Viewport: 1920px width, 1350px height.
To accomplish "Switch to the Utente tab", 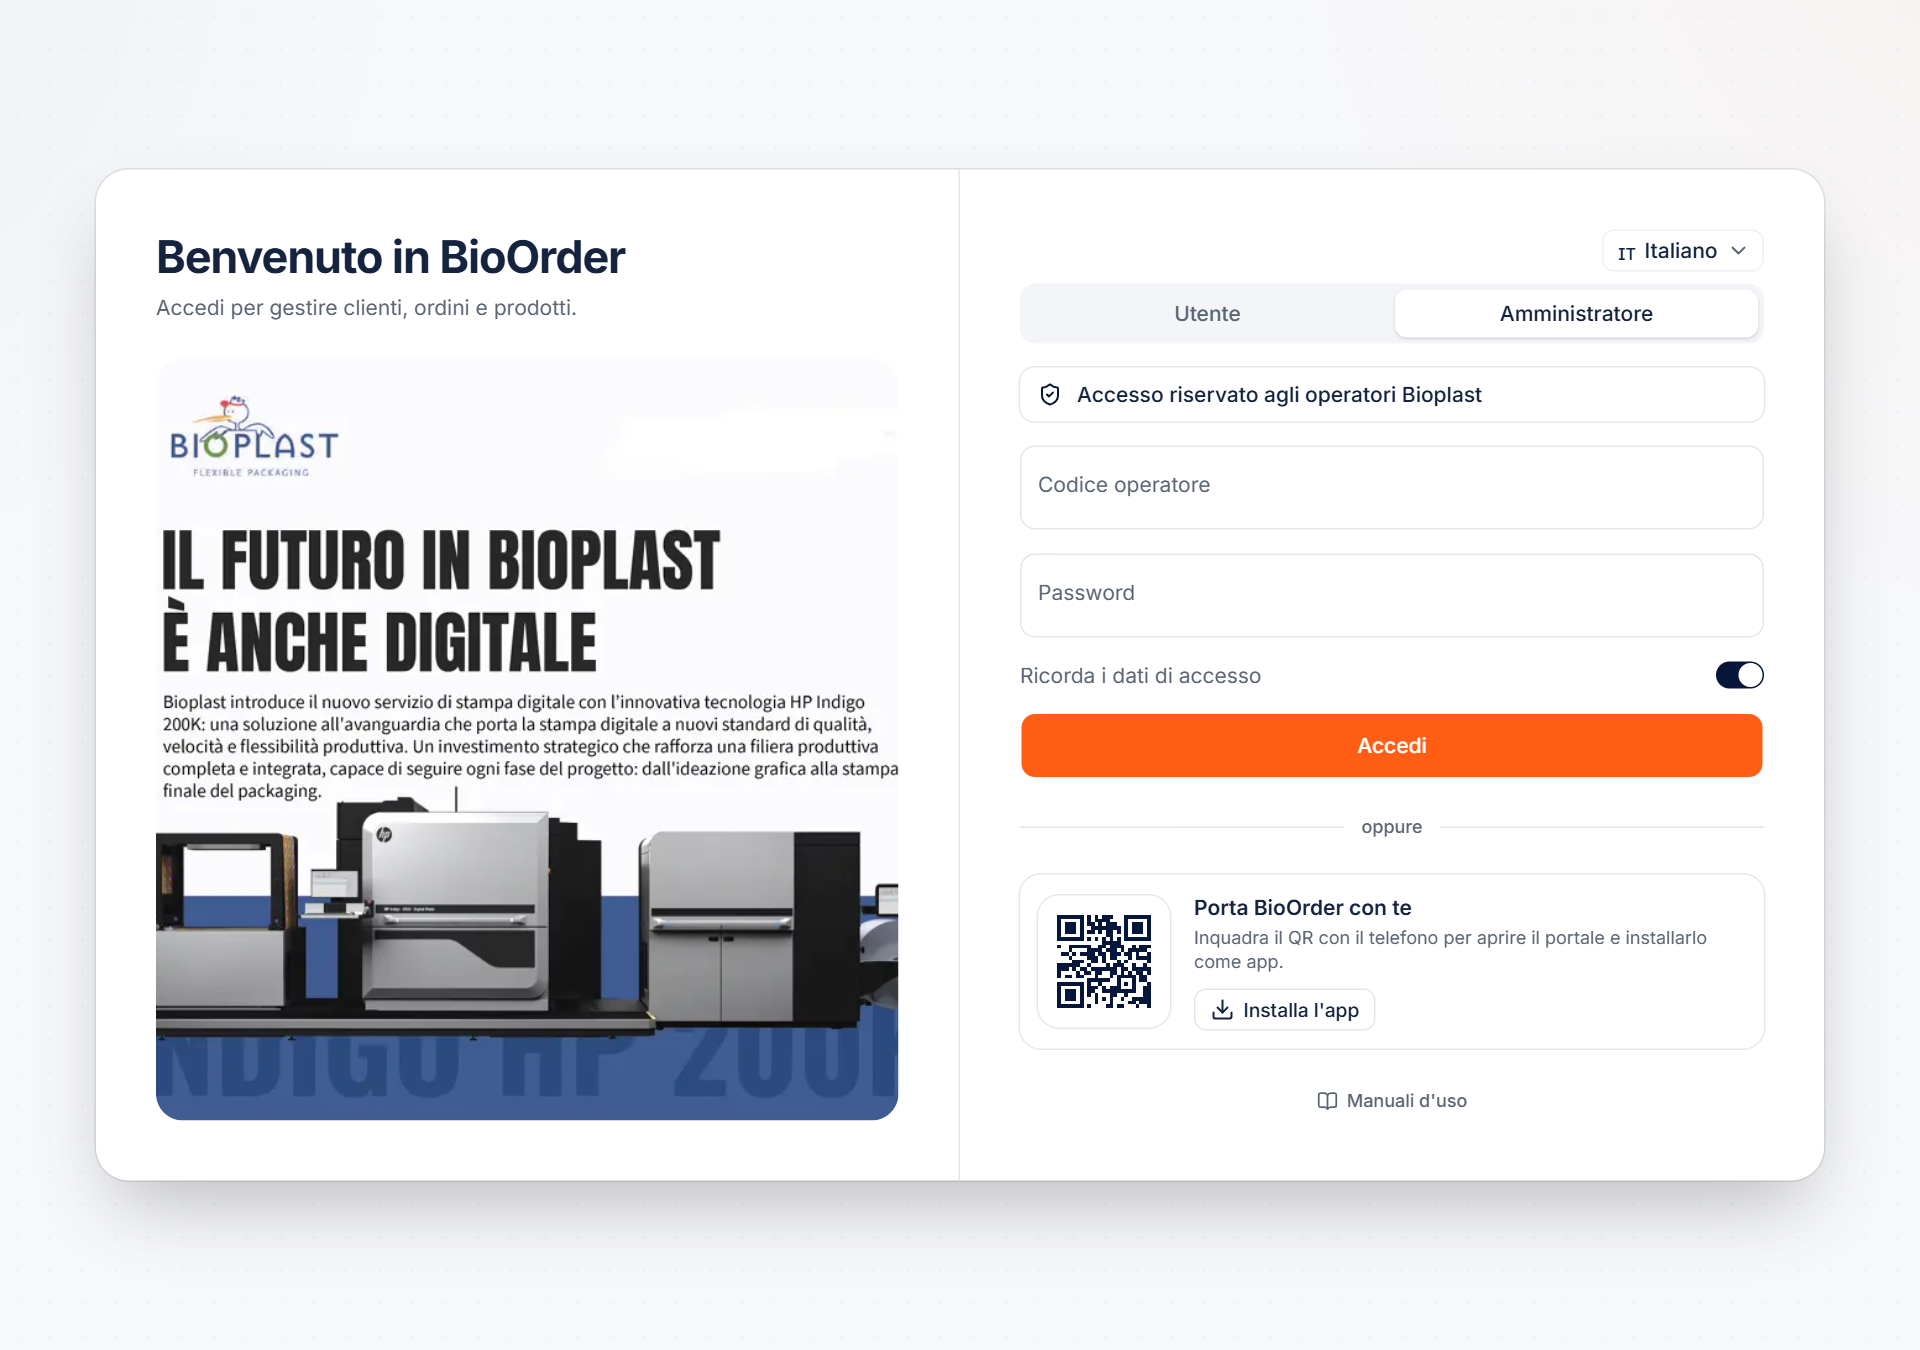I will pyautogui.click(x=1207, y=314).
